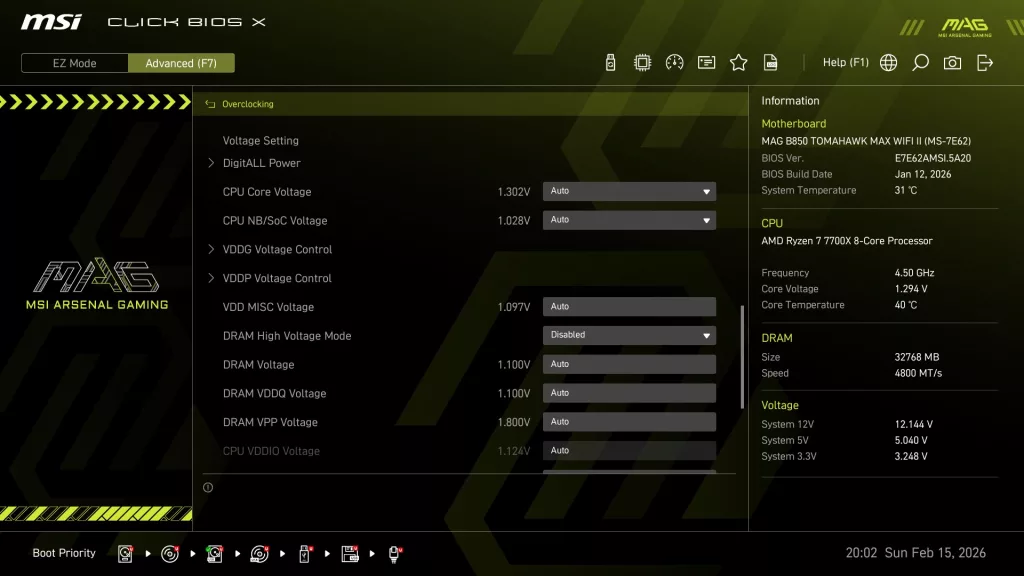Open Favorites using the star icon
Image resolution: width=1024 pixels, height=576 pixels.
(738, 62)
